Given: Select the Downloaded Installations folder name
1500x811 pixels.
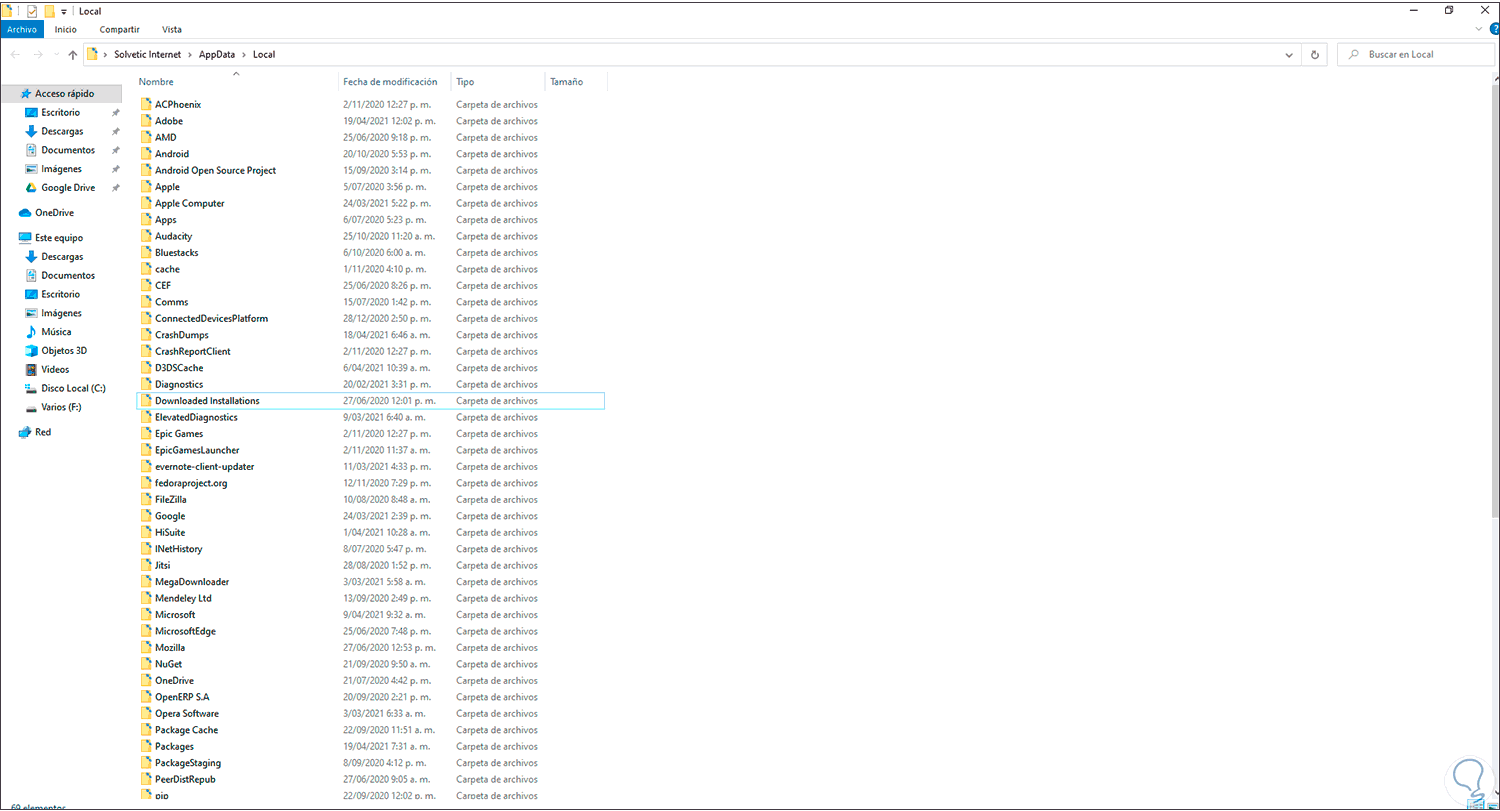Looking at the screenshot, I should click(x=207, y=401).
